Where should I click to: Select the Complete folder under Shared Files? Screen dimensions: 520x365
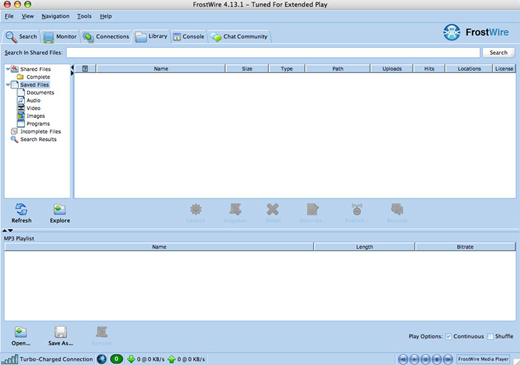point(38,77)
